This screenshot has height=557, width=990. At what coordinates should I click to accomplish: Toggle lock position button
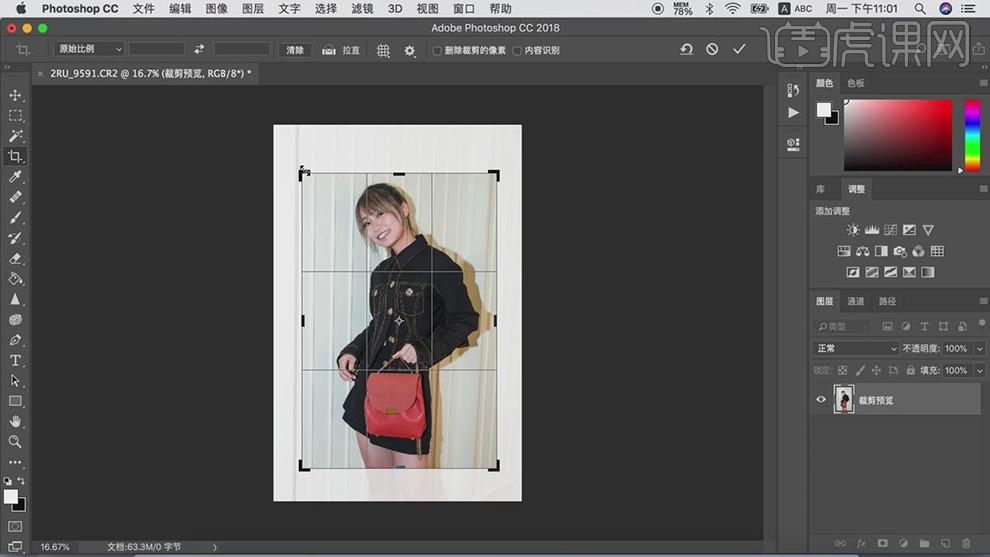pos(876,371)
